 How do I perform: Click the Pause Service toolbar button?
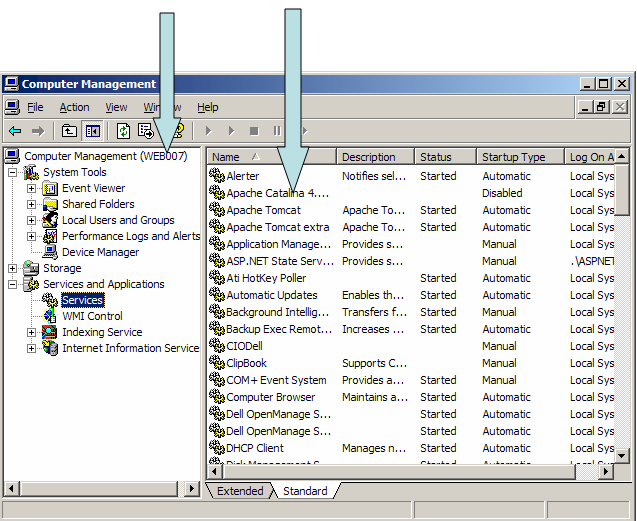tap(277, 131)
